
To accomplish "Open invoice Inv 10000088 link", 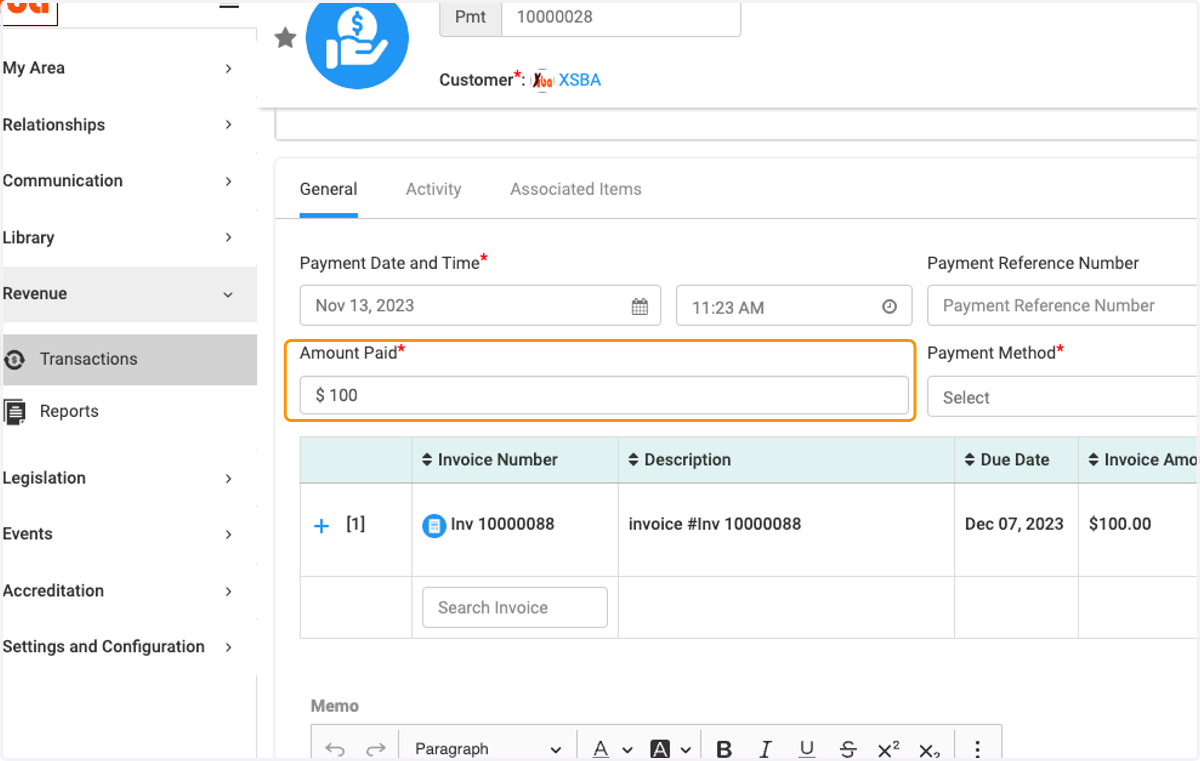I will pos(502,524).
